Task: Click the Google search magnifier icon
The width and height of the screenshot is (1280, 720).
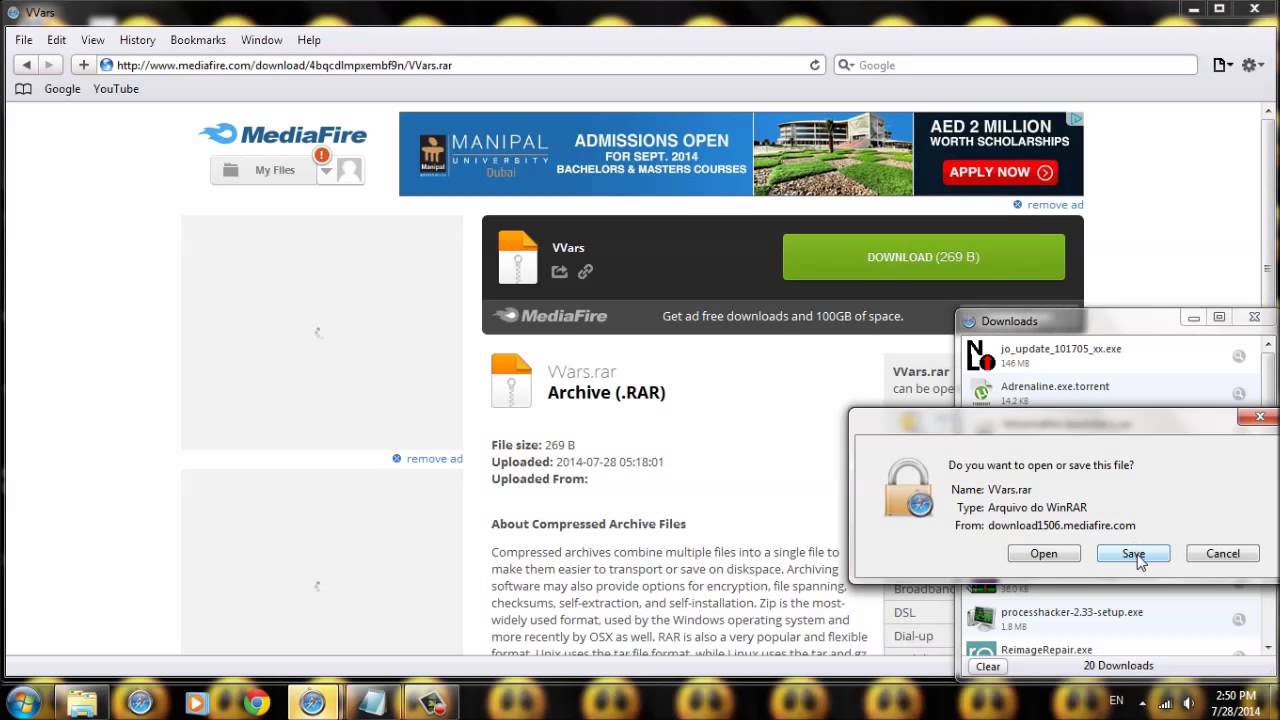Action: (x=846, y=65)
